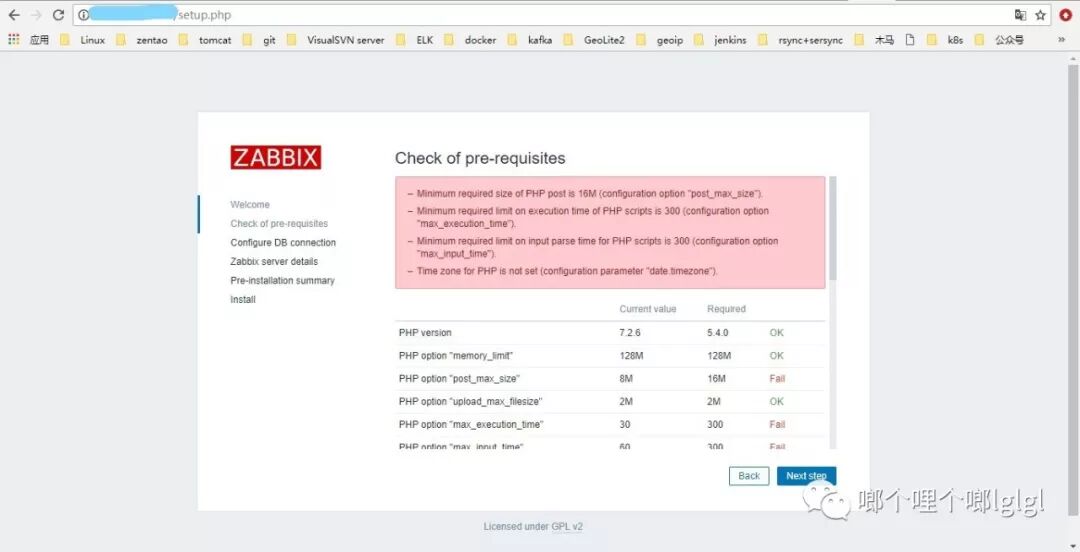Click the Current value column header

pos(647,309)
